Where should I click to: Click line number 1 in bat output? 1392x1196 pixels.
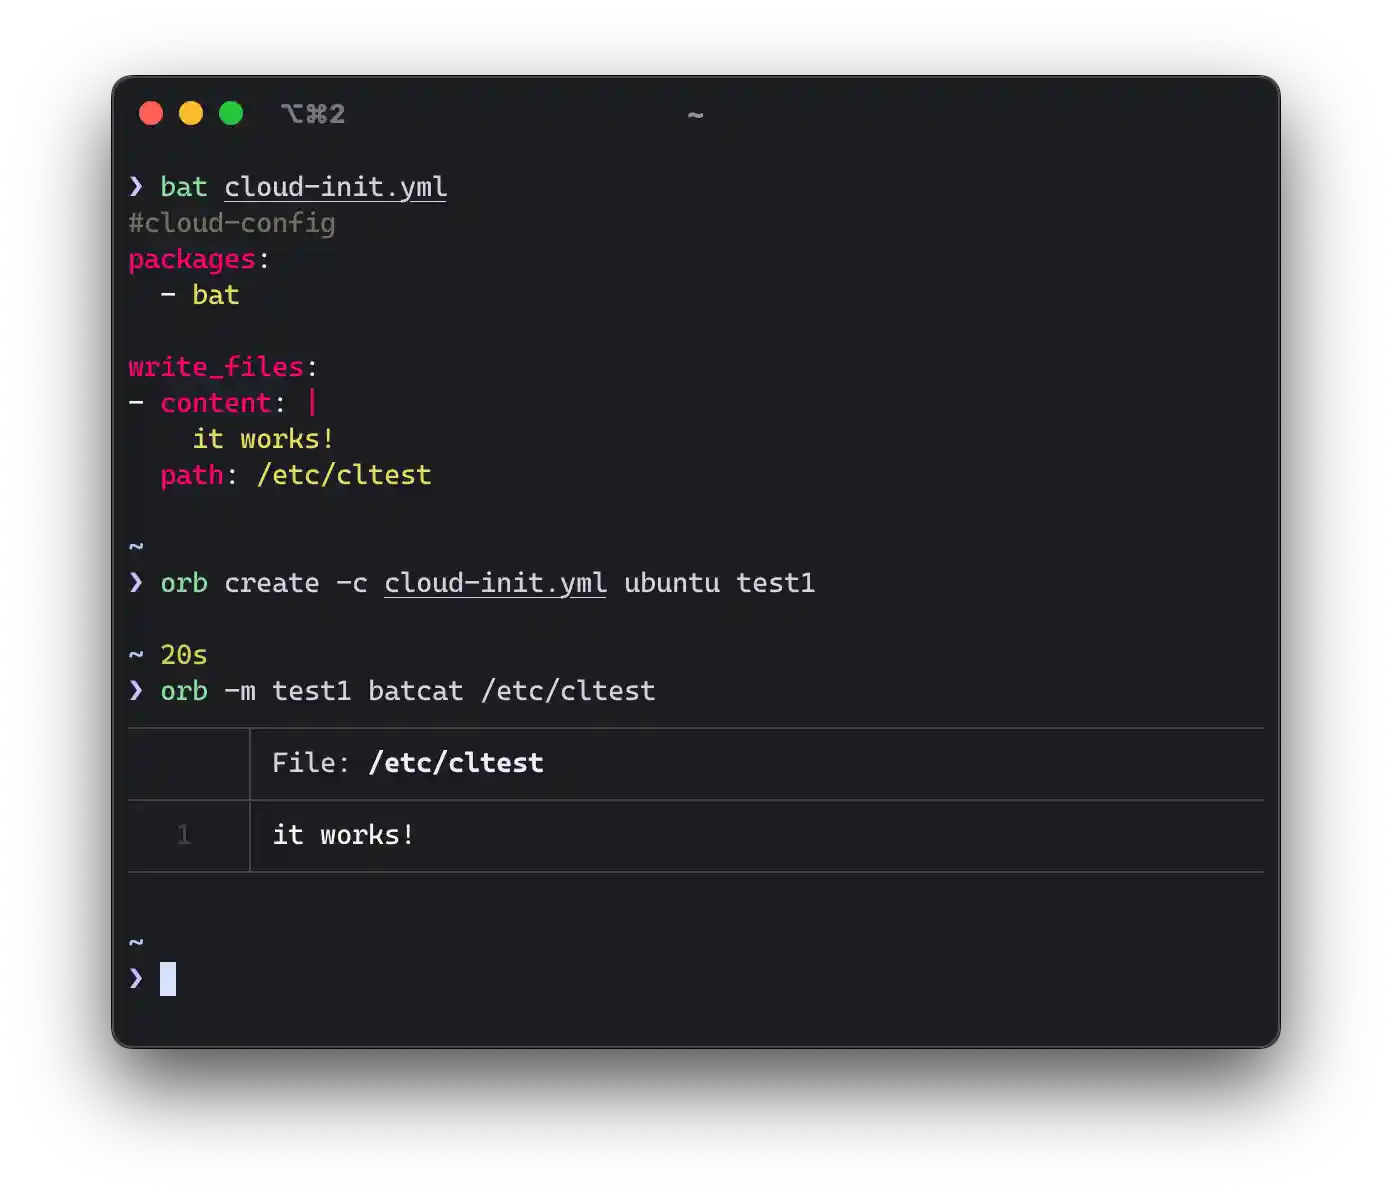[x=186, y=835]
